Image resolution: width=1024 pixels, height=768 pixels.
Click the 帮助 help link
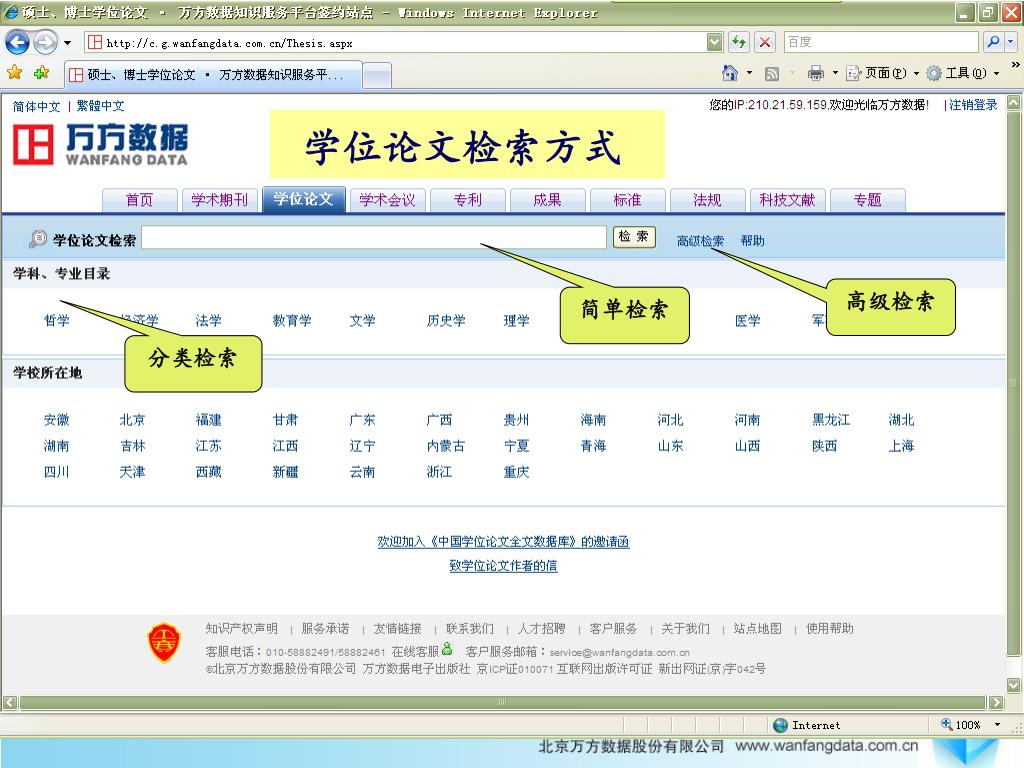[752, 241]
